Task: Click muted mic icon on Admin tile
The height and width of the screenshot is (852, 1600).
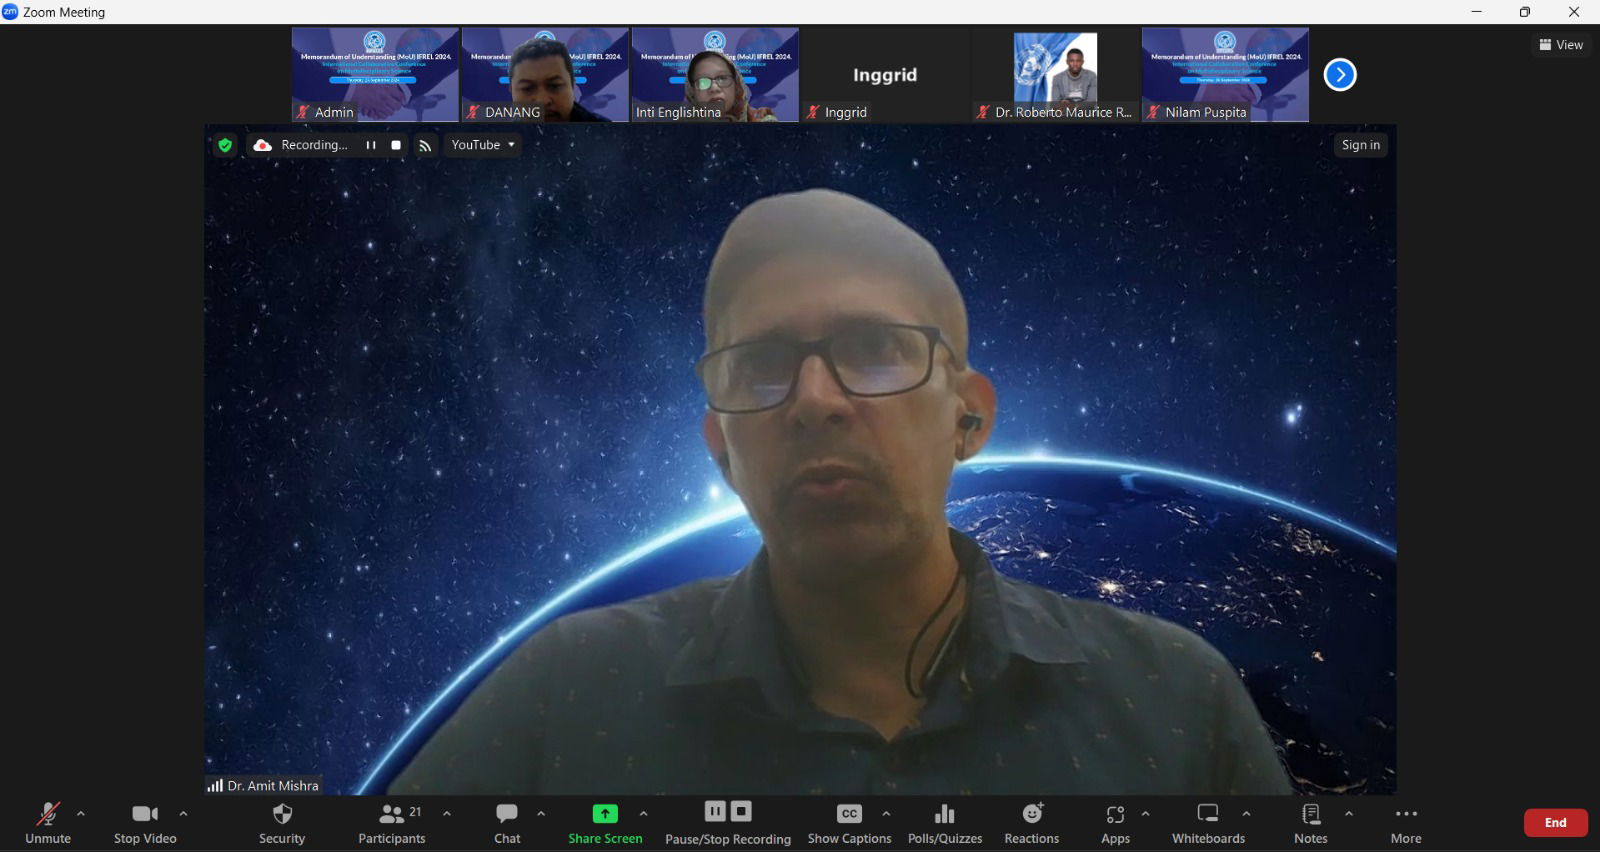Action: pos(303,112)
